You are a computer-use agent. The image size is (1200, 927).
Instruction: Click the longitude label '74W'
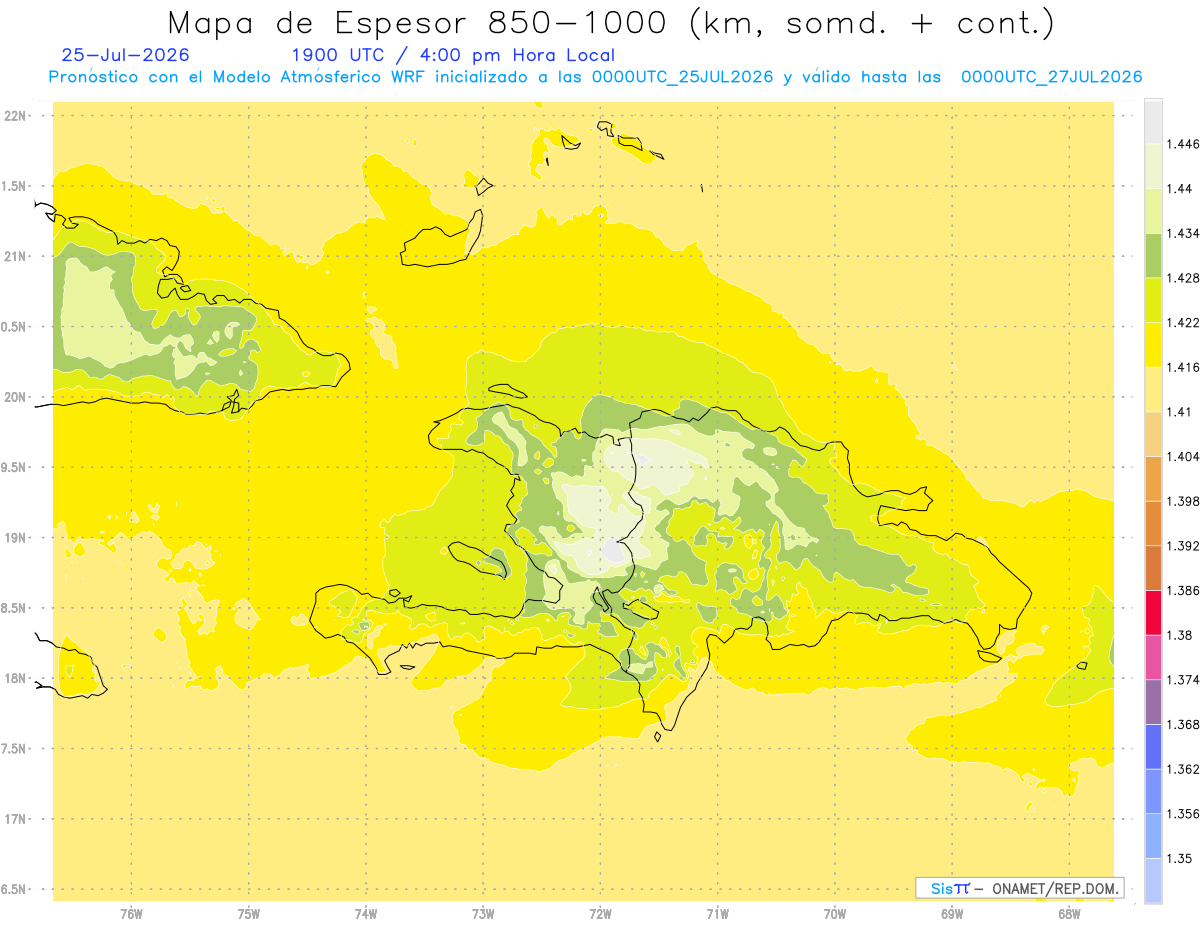(365, 914)
